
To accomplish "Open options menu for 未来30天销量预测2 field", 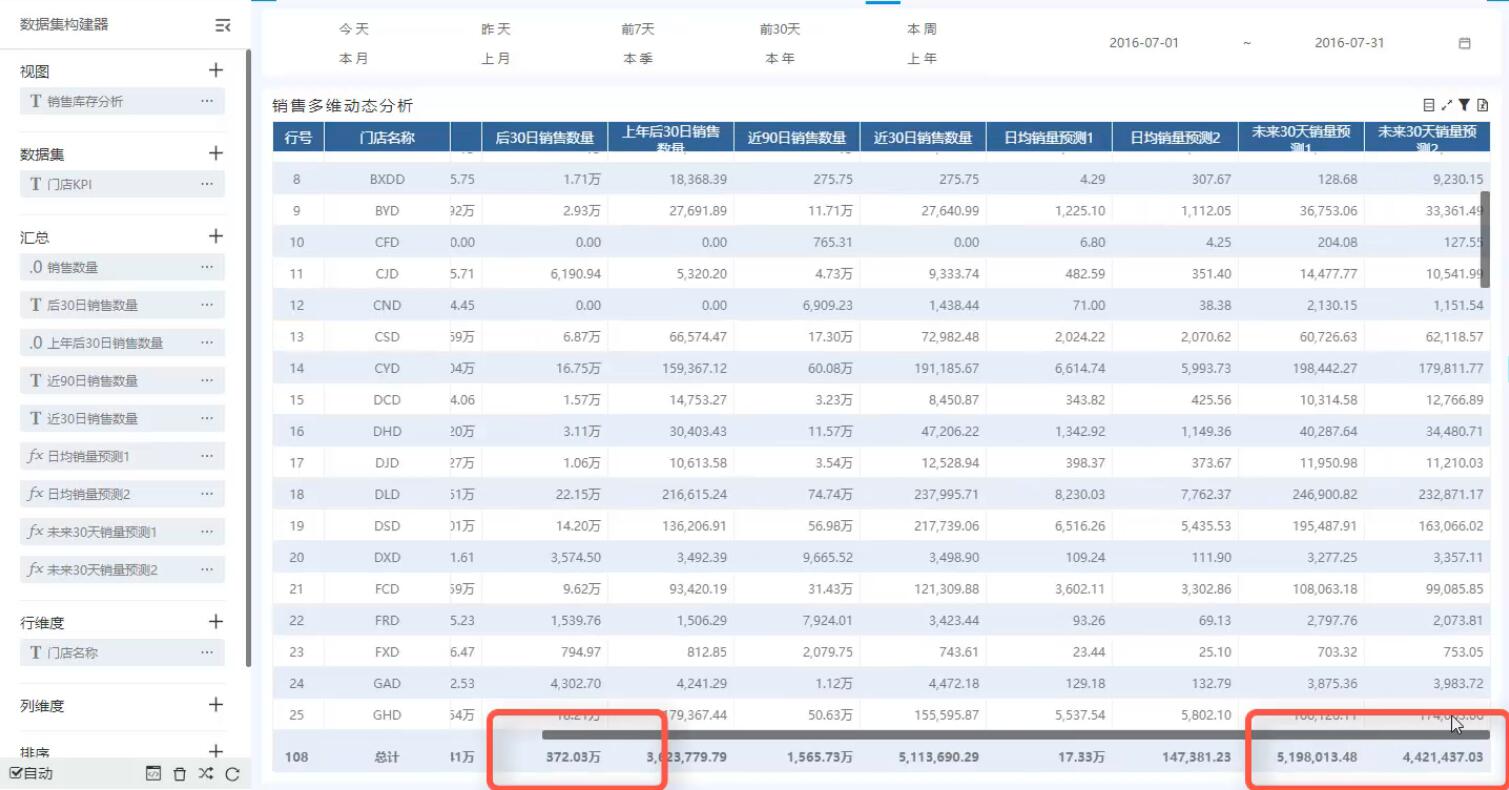I will pos(207,570).
